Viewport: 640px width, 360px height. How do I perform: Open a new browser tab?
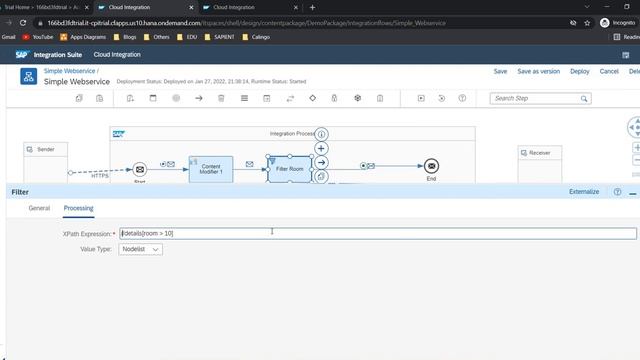pyautogui.click(x=312, y=7)
